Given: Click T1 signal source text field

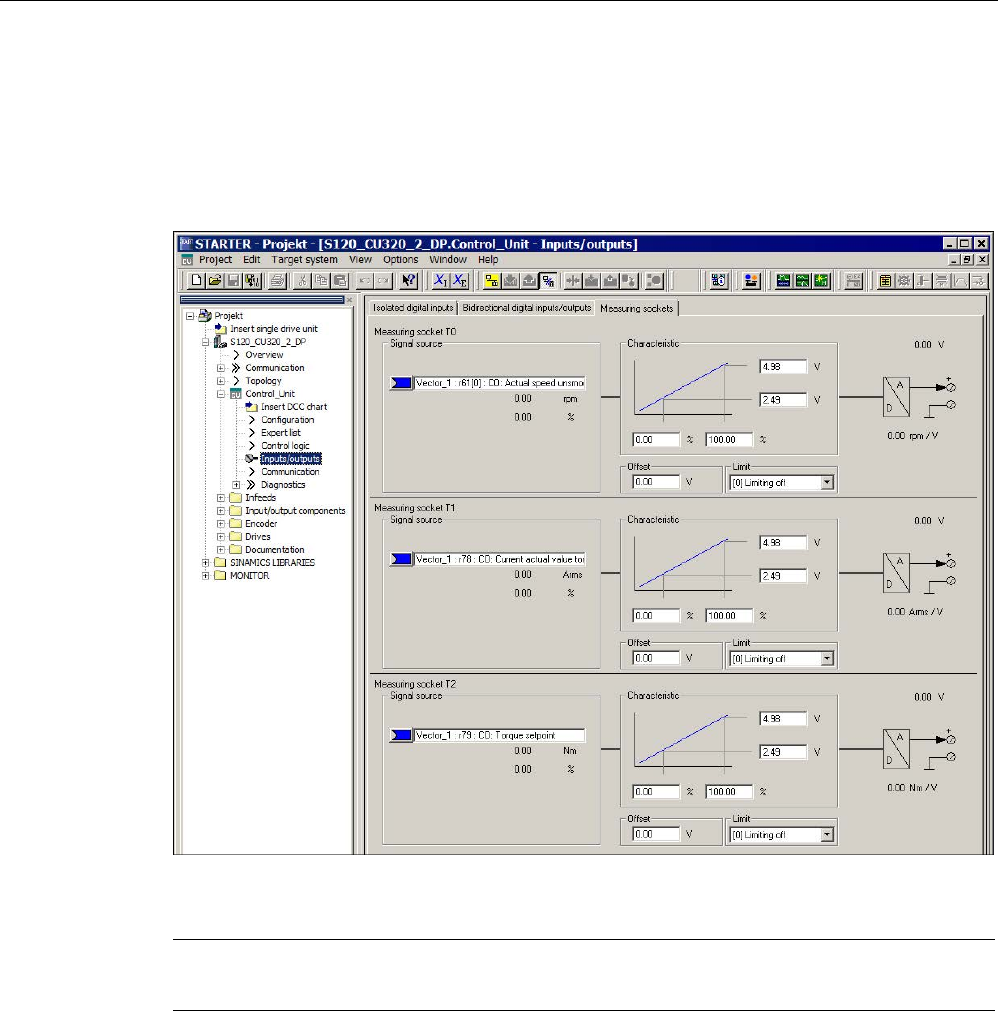Looking at the screenshot, I should [499, 559].
